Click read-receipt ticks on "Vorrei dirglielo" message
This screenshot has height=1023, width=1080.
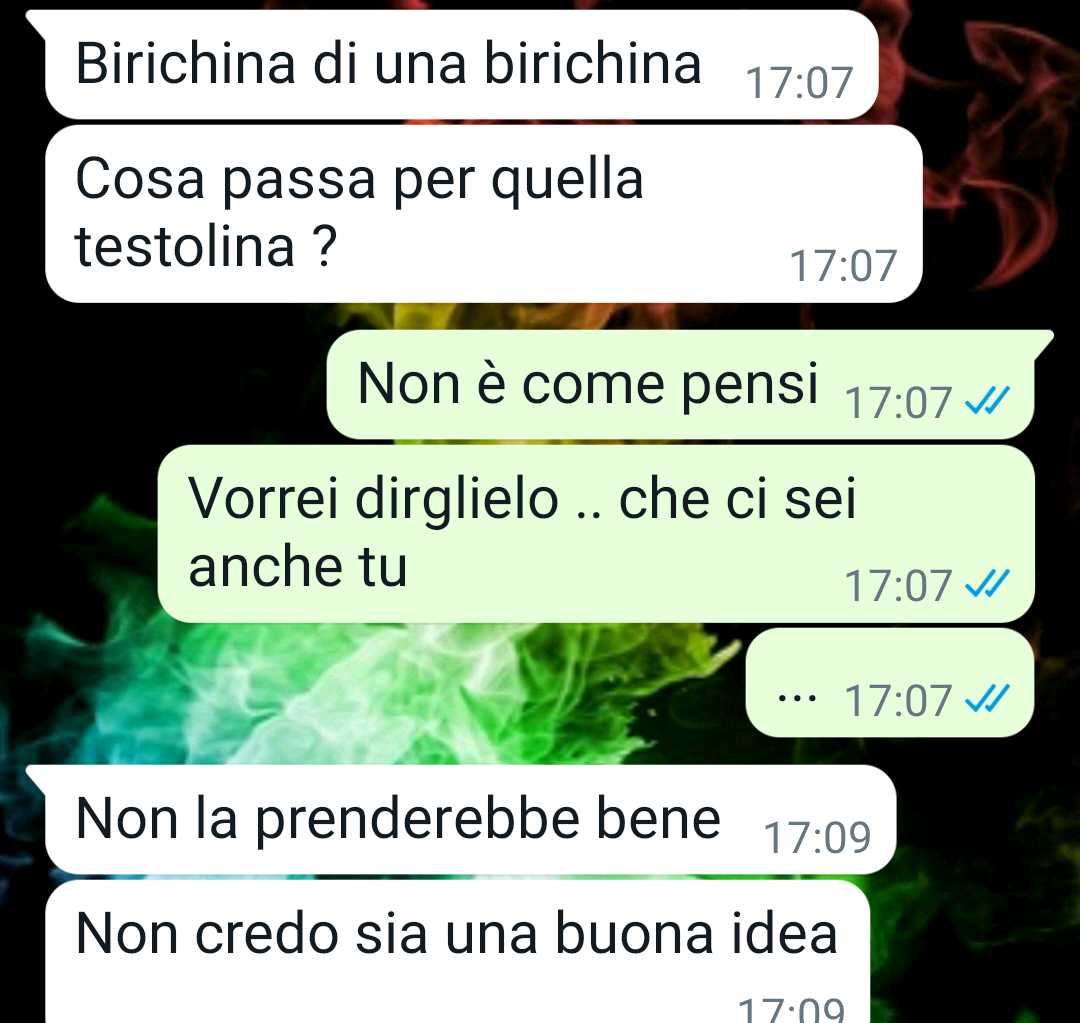click(x=987, y=583)
